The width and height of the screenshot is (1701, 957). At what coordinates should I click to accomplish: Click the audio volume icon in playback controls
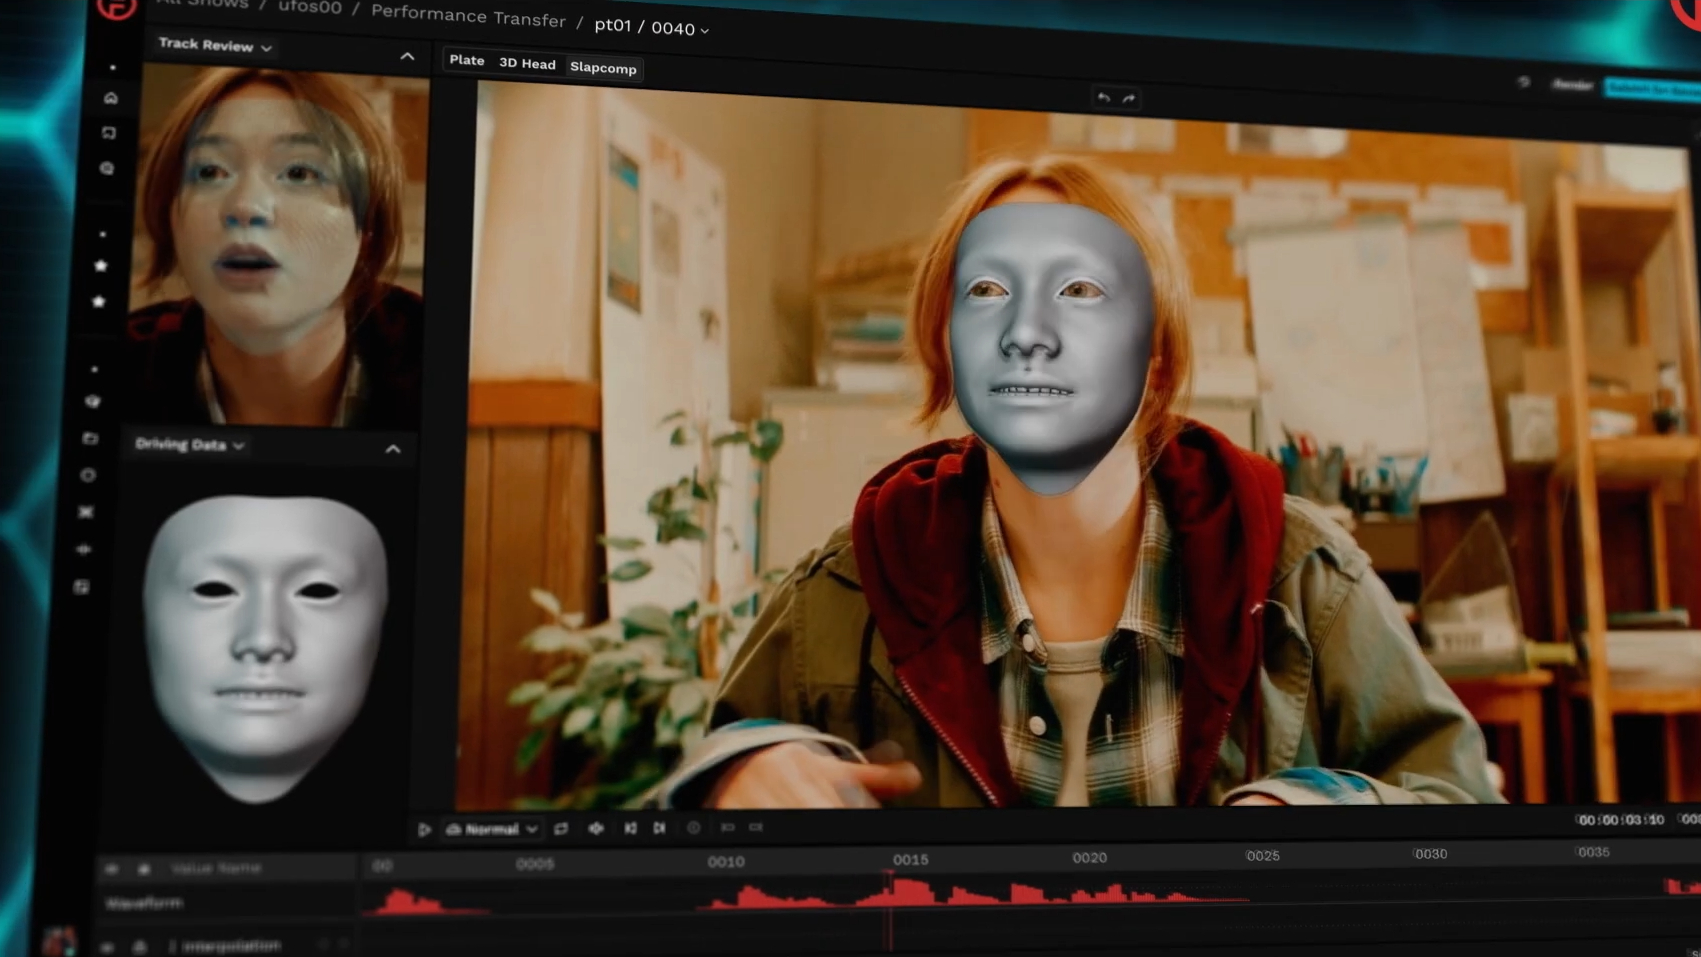[595, 829]
